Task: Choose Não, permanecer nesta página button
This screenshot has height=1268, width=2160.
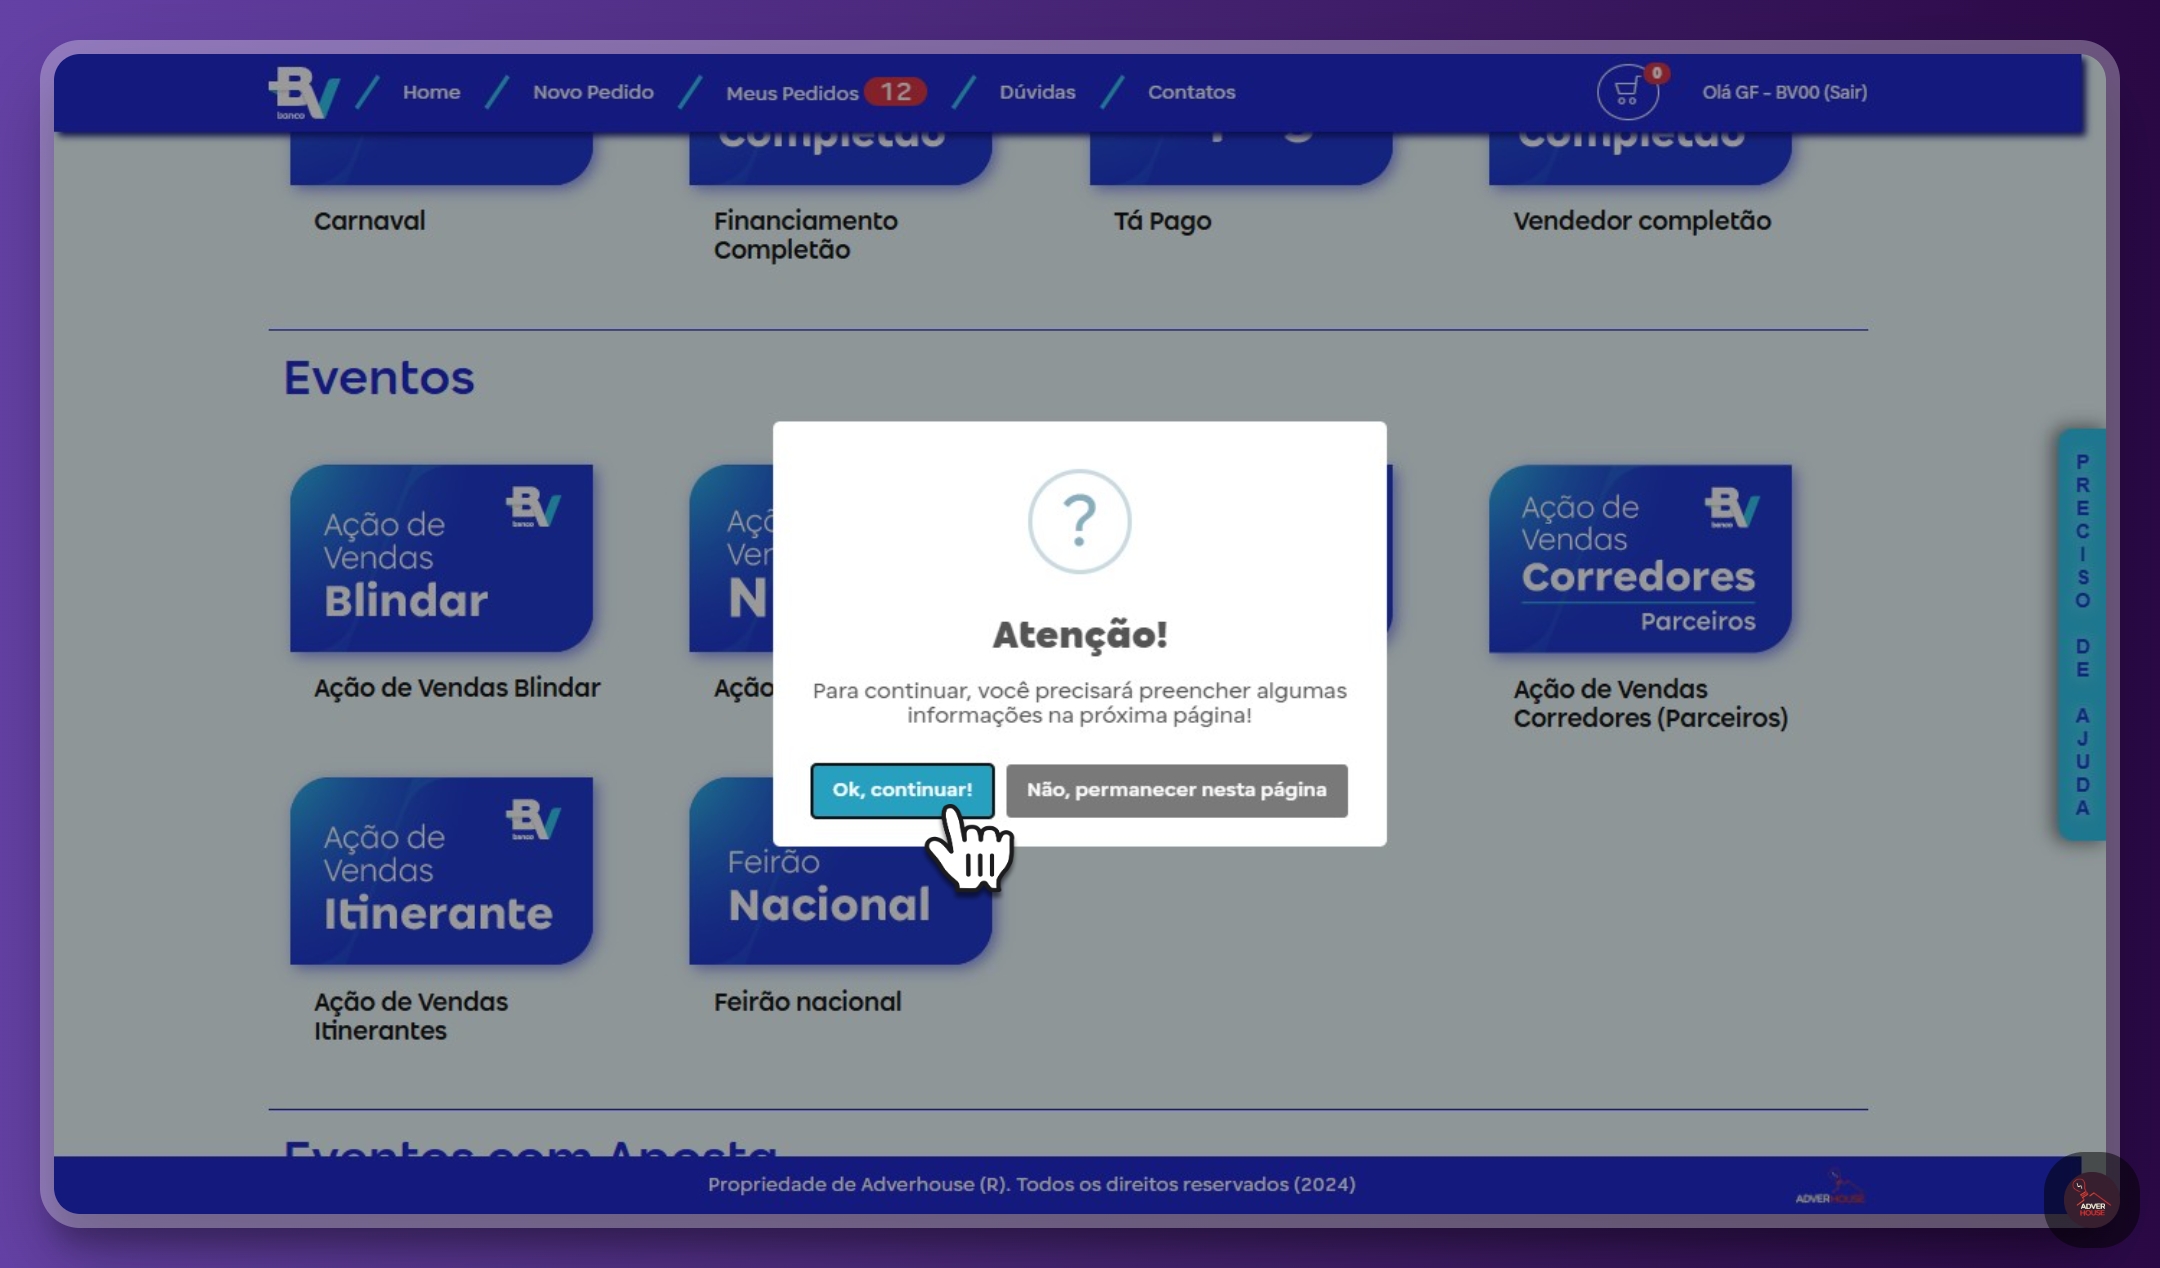Action: pyautogui.click(x=1176, y=790)
